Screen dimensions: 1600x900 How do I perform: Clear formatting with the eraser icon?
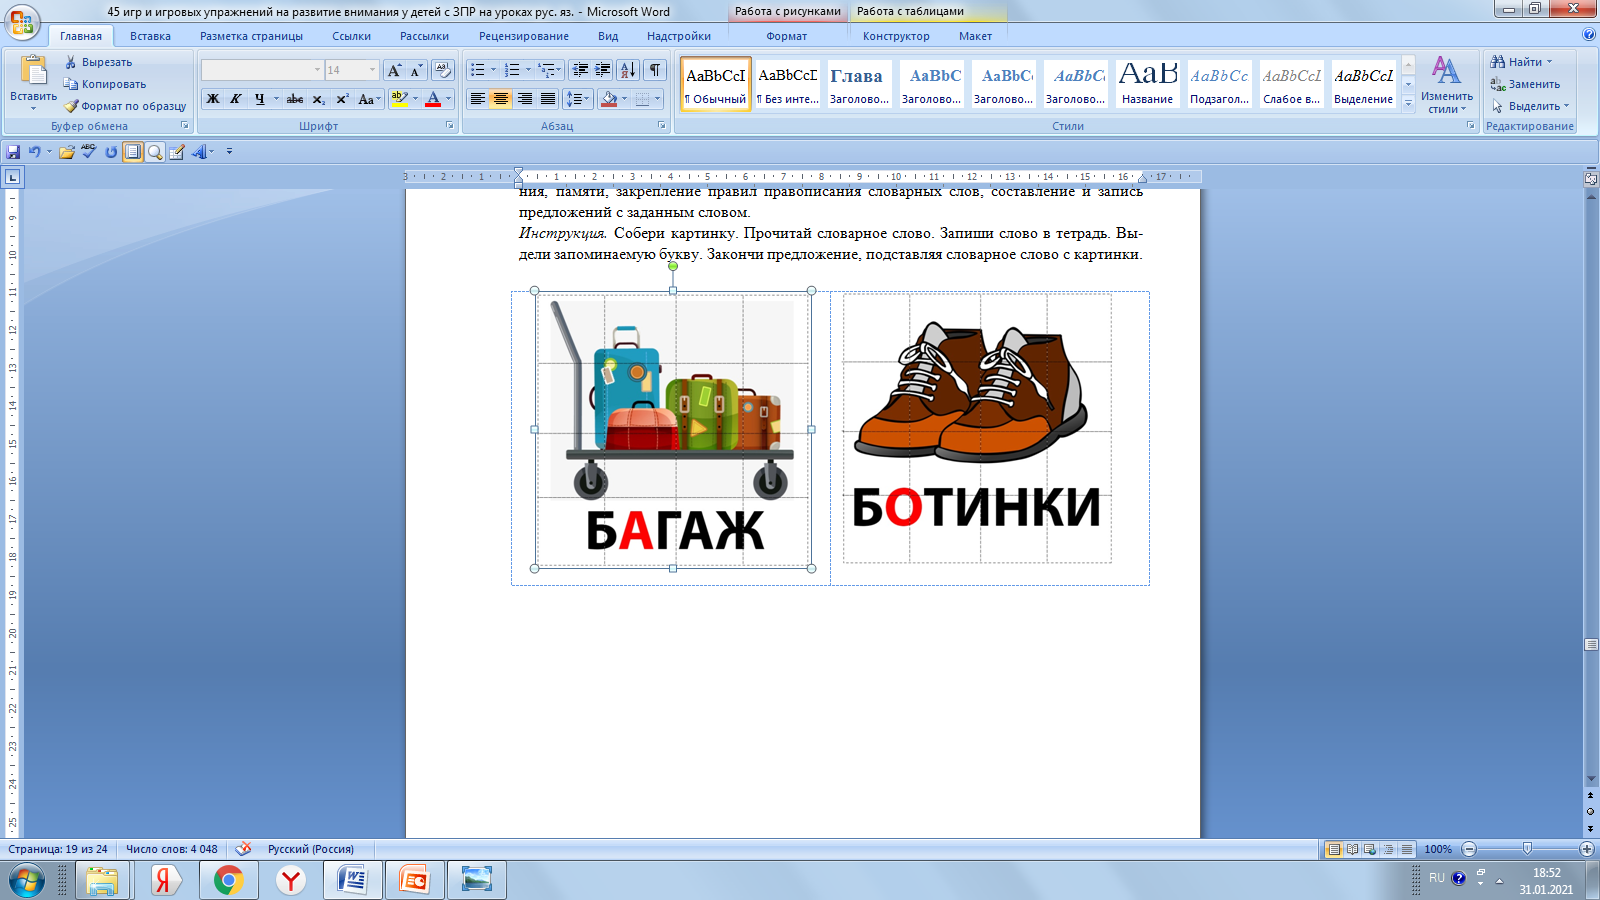[x=443, y=70]
